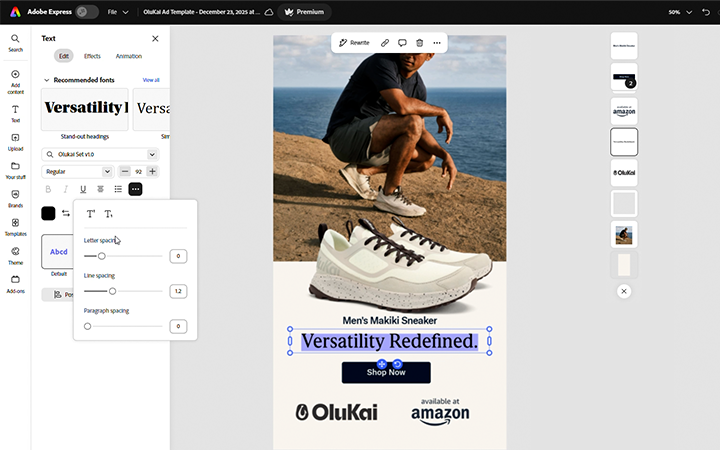Viewport: 720px width, 450px height.
Task: Click the View all fonts link
Action: [x=150, y=79]
